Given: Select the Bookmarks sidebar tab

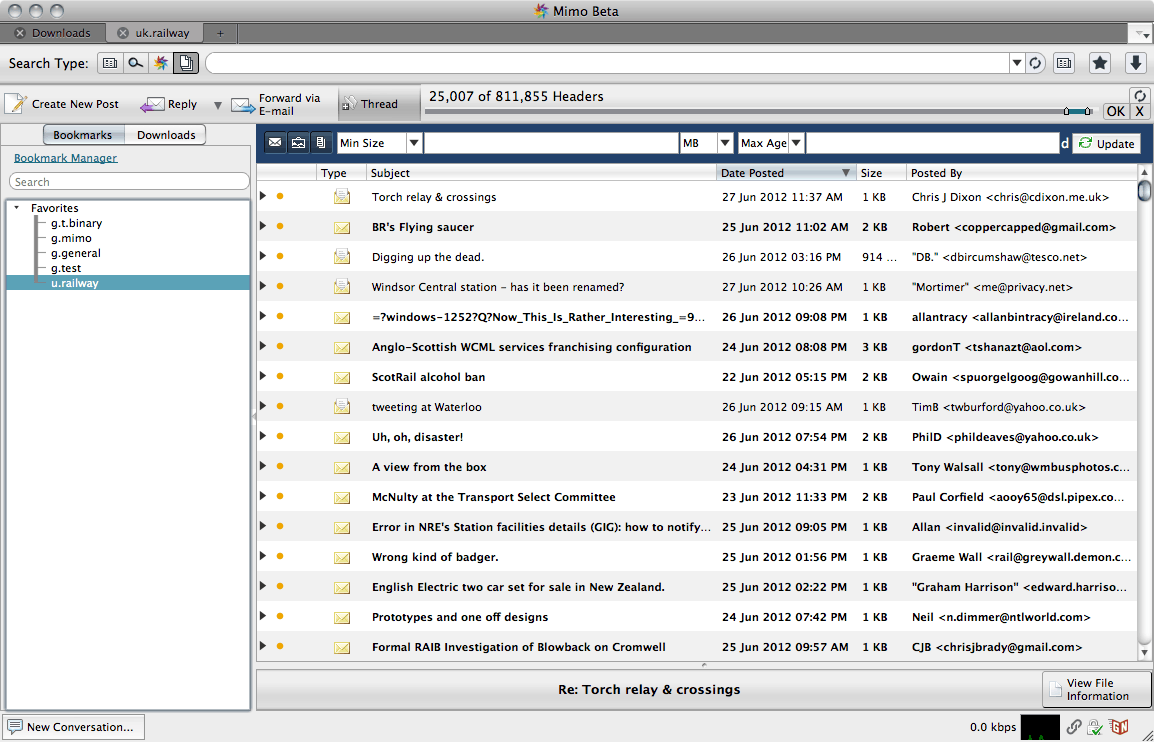Looking at the screenshot, I should point(82,135).
